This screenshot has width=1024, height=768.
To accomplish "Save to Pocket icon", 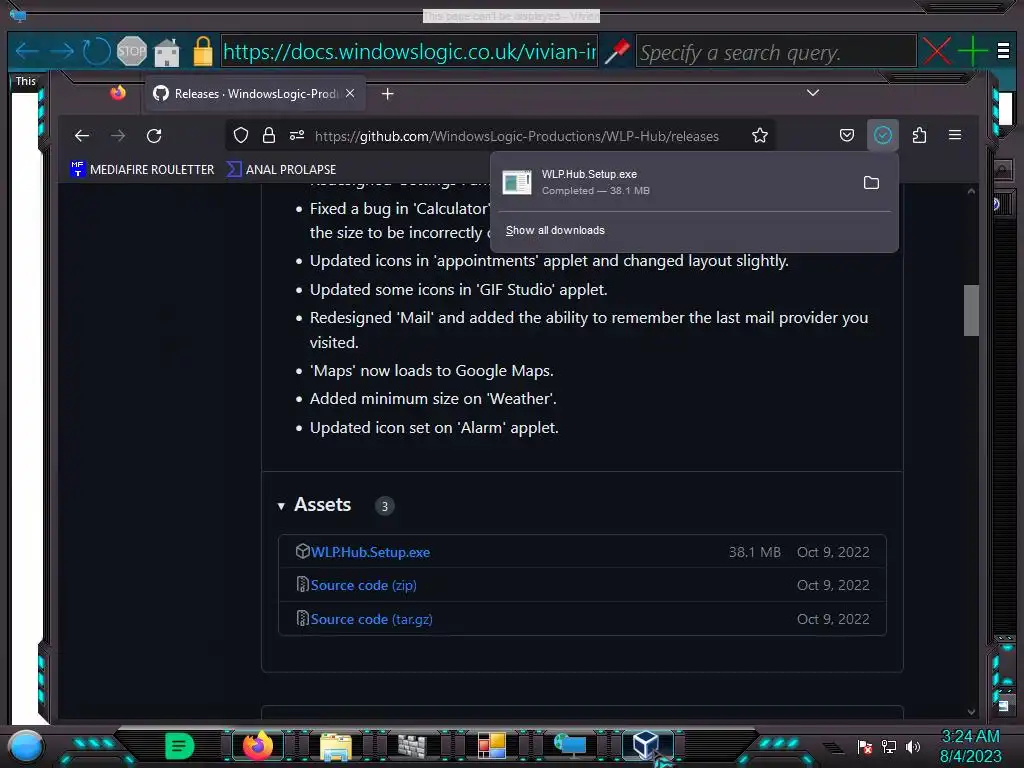I will click(x=846, y=135).
